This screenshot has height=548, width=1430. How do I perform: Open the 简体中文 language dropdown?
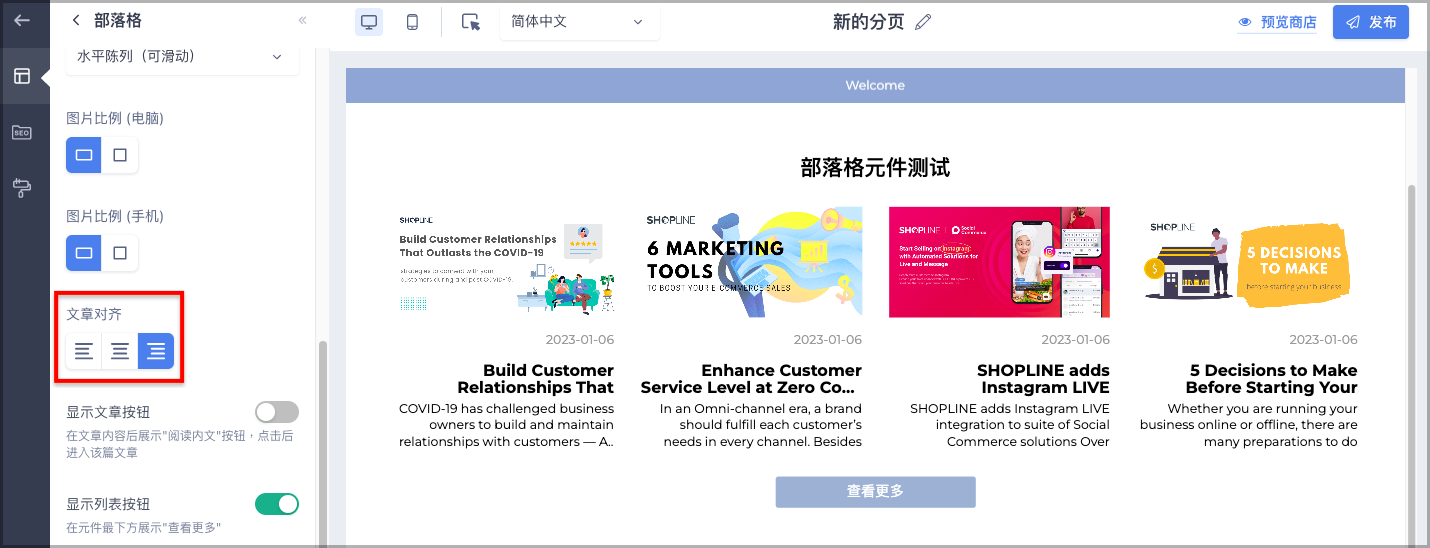click(579, 22)
